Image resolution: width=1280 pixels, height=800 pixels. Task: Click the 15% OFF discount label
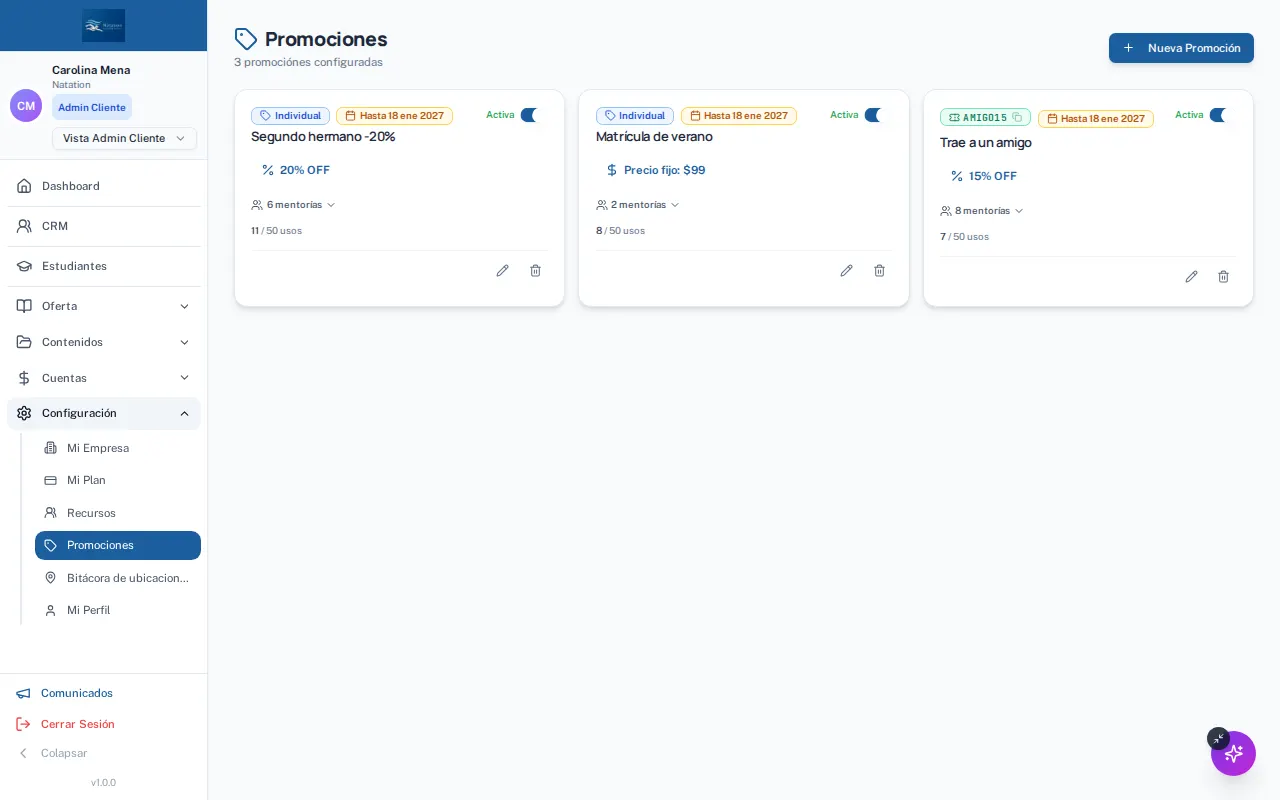984,176
